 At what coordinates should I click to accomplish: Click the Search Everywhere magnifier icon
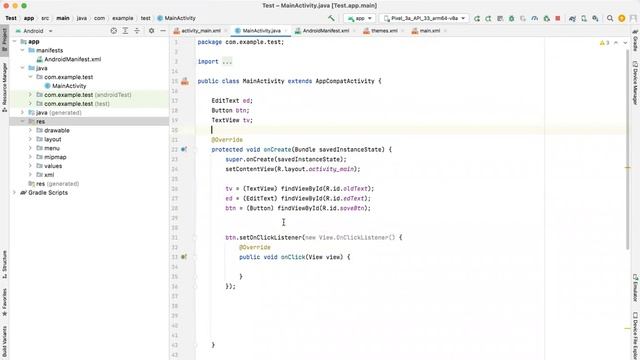click(610, 18)
